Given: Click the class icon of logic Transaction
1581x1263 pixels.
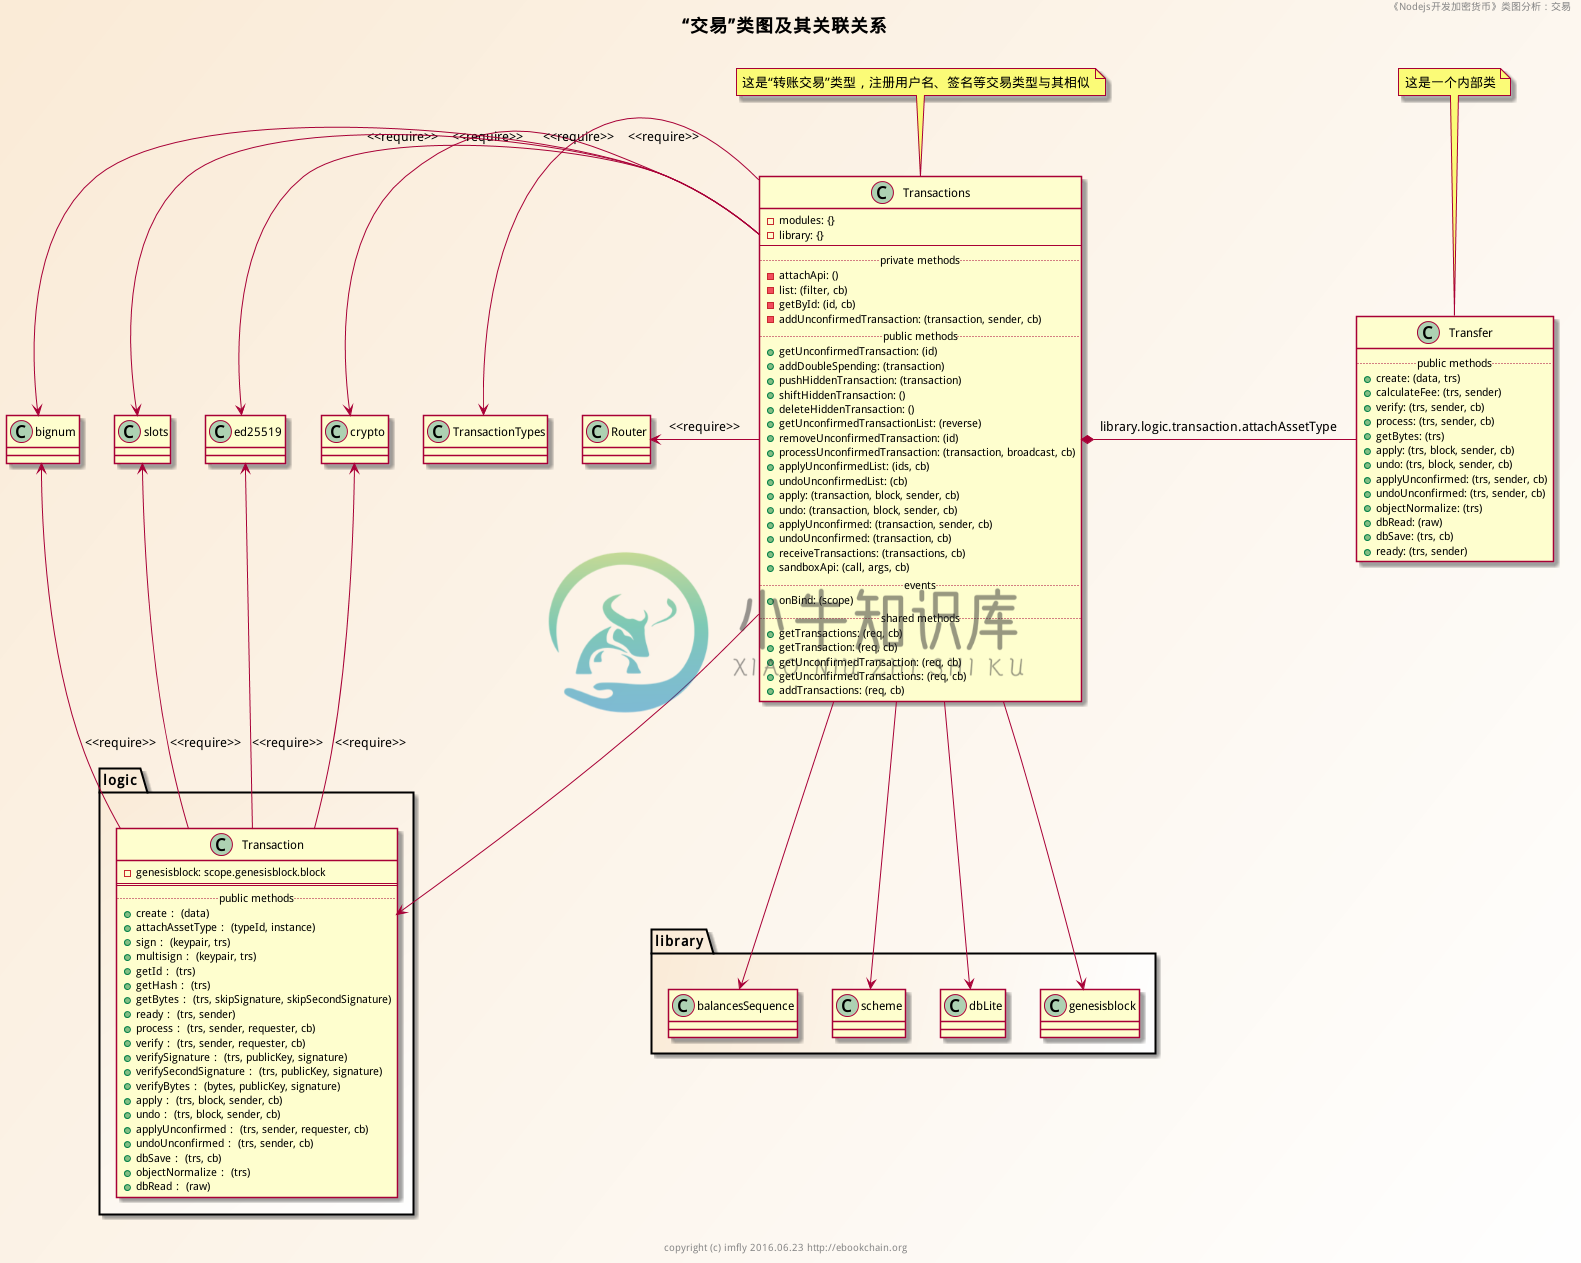Looking at the screenshot, I should pyautogui.click(x=222, y=845).
